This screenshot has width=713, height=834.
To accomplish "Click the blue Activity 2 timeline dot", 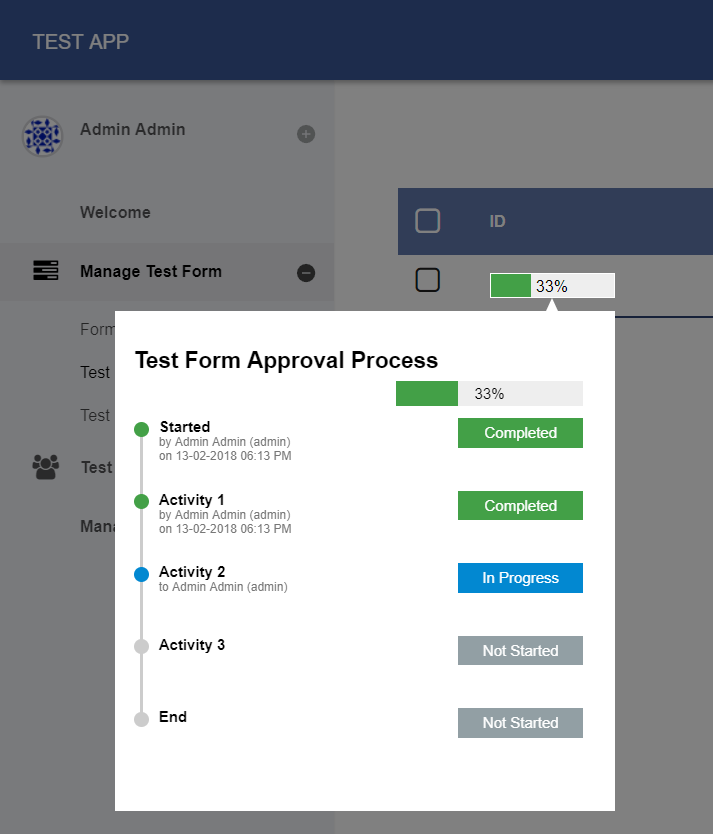I will tap(141, 574).
